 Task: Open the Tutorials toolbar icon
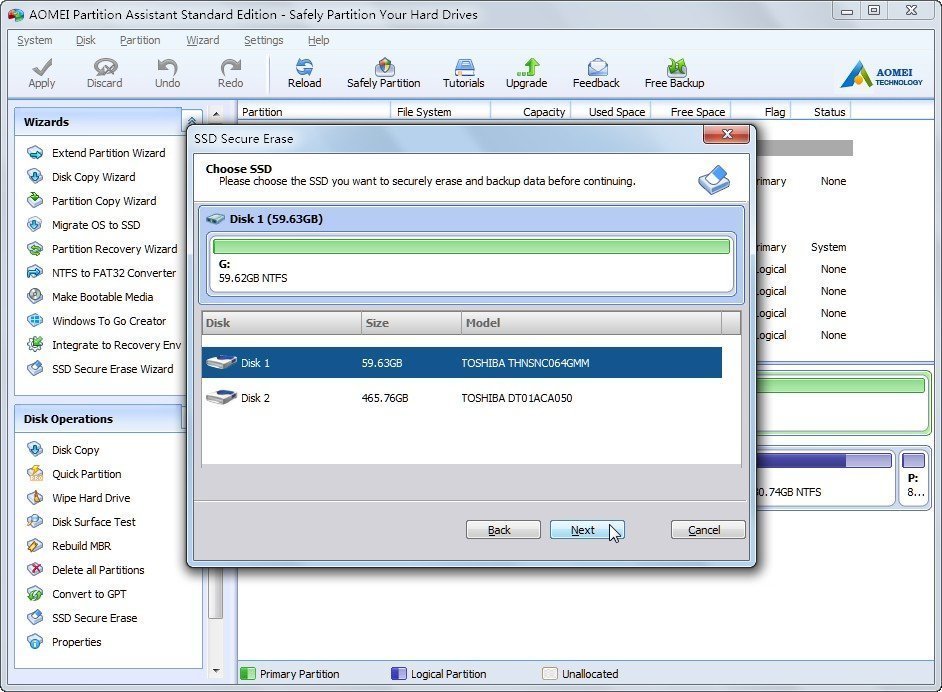click(464, 67)
